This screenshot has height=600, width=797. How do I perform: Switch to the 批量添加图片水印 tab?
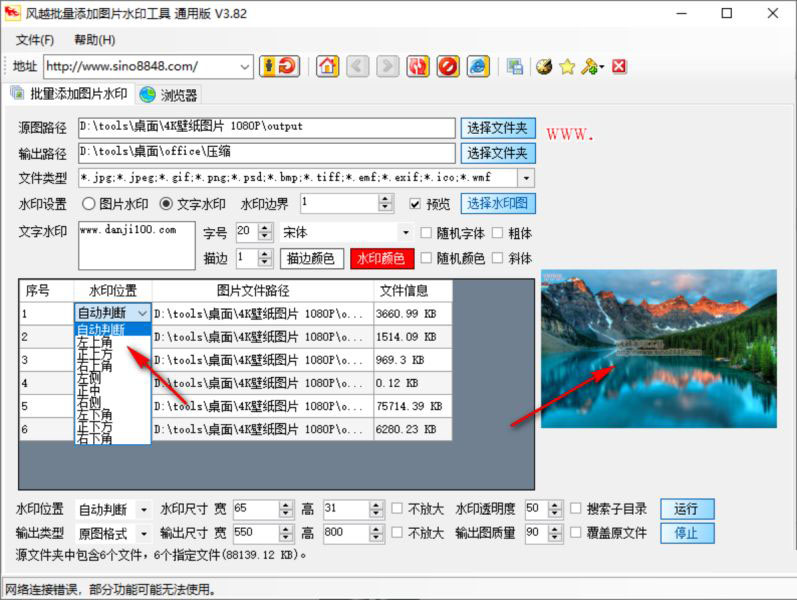pos(69,94)
